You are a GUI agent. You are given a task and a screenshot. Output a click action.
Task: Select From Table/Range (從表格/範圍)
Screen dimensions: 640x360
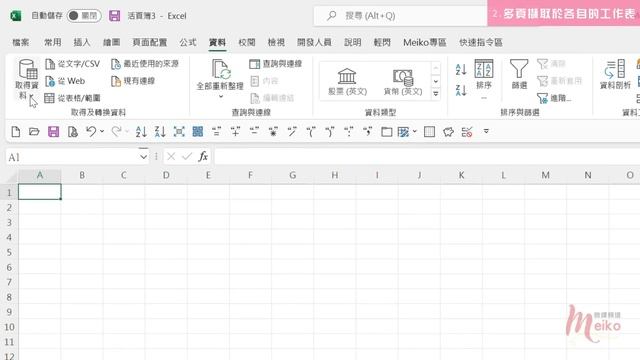(72, 98)
